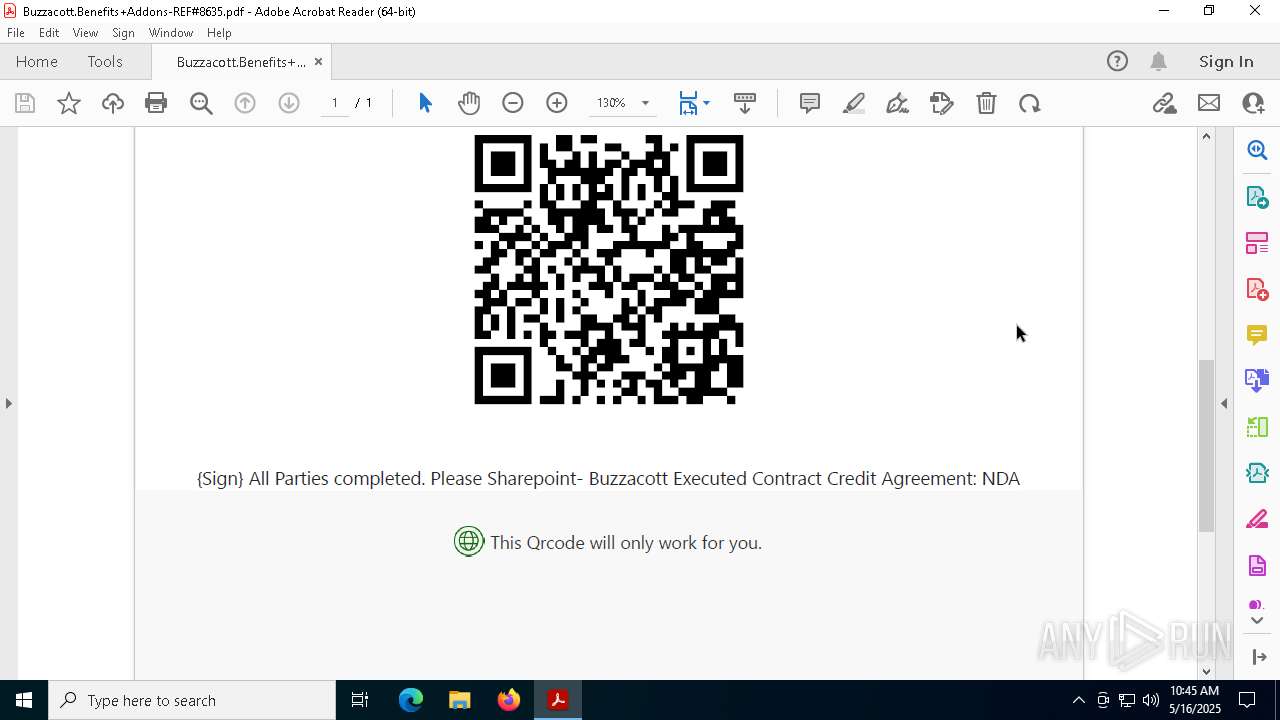The height and width of the screenshot is (720, 1280).
Task: Open the Compress PDF tool in right pane
Action: tap(1257, 473)
